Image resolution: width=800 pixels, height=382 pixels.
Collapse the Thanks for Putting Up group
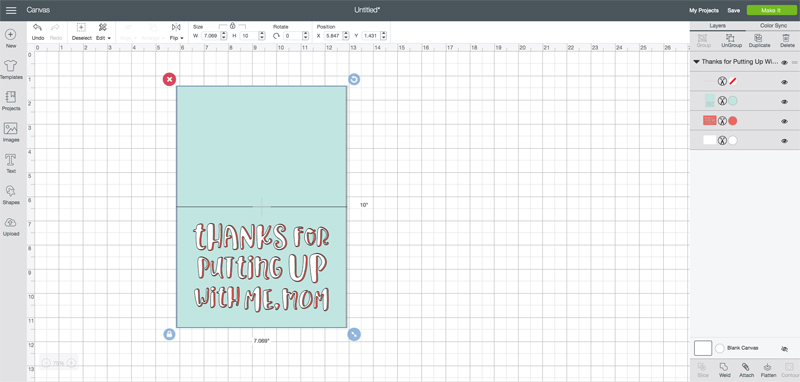(x=696, y=62)
